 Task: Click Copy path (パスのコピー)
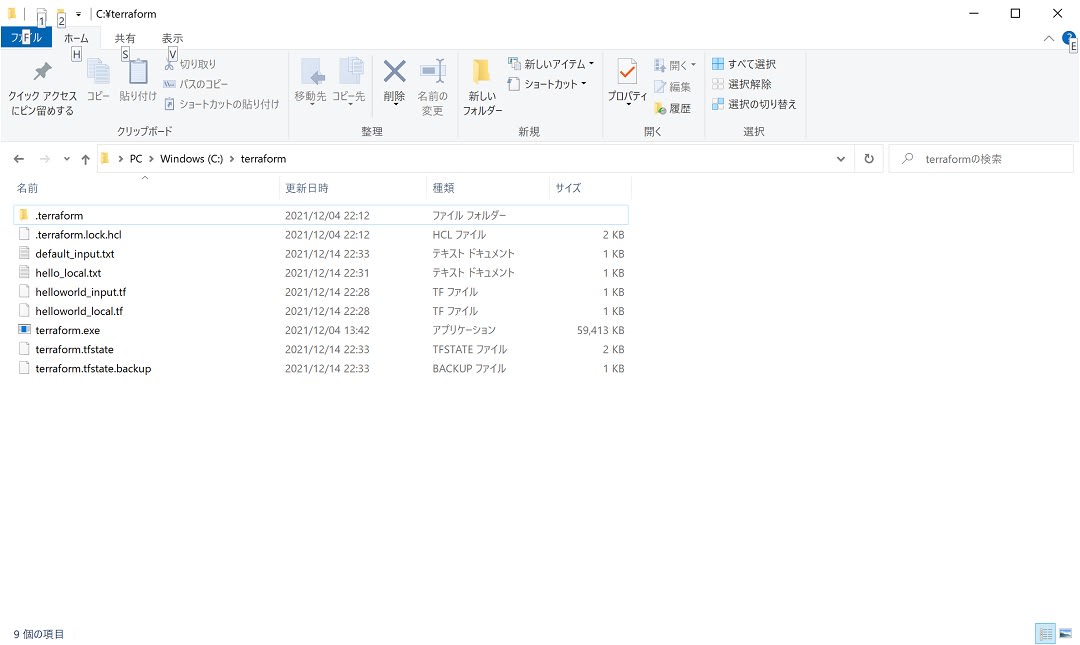pos(196,84)
